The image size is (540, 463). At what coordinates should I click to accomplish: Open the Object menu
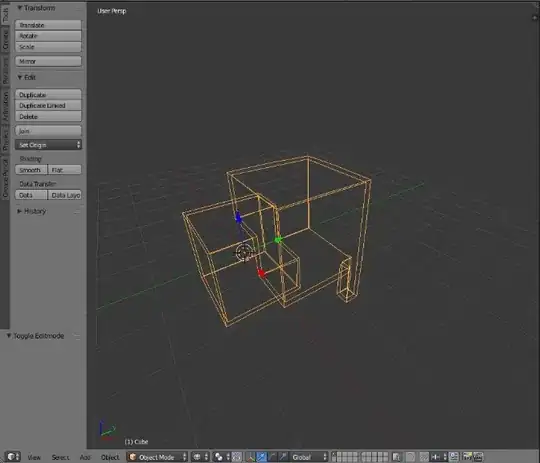(110, 457)
